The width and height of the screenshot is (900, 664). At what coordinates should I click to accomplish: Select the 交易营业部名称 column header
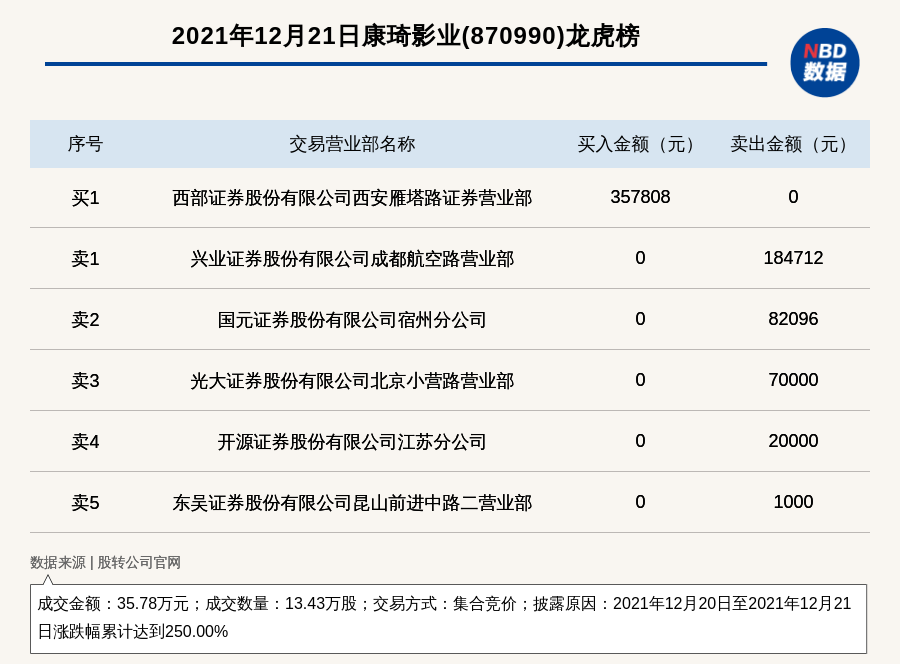tap(352, 144)
